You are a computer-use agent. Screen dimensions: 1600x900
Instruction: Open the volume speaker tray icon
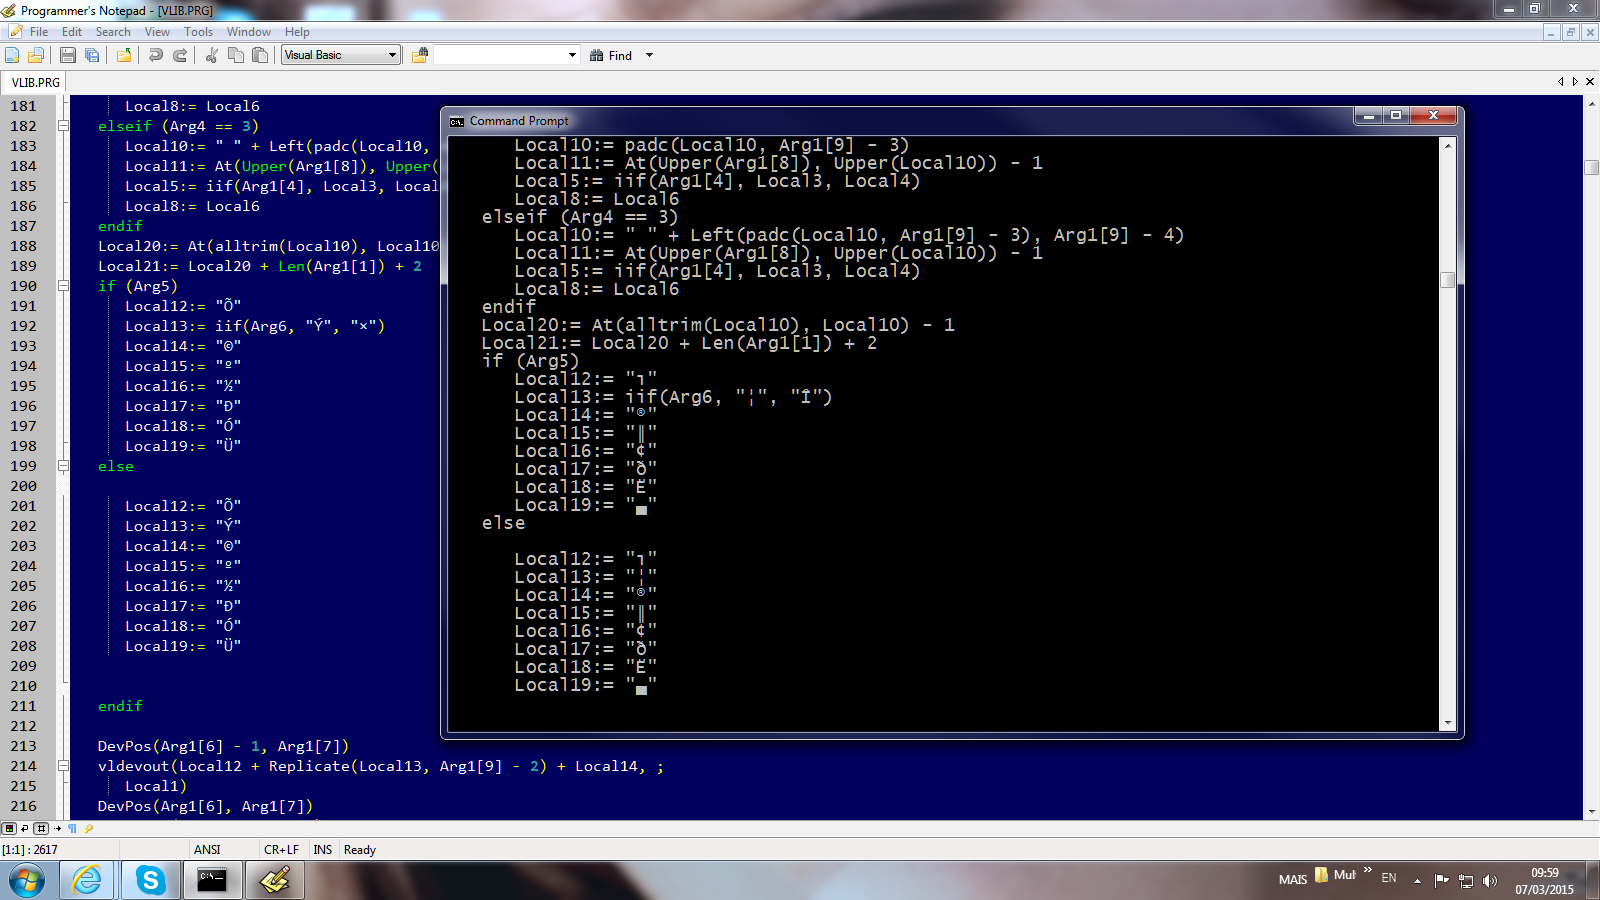tap(1490, 880)
